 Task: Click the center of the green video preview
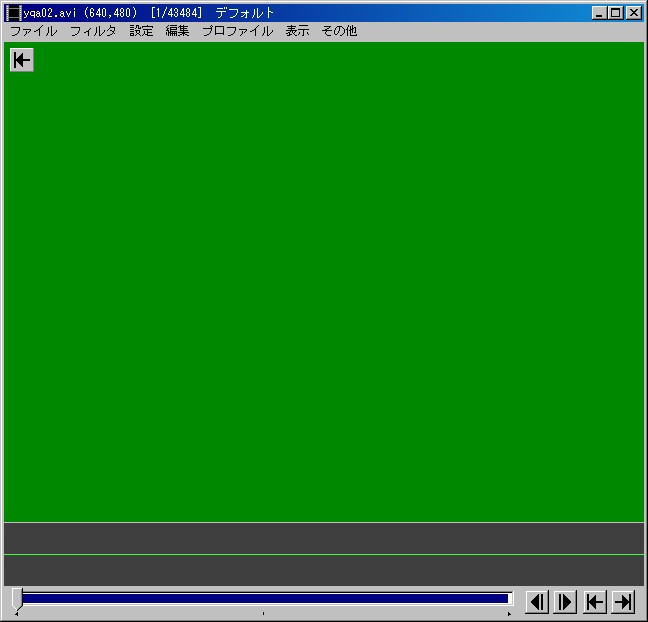tap(324, 282)
